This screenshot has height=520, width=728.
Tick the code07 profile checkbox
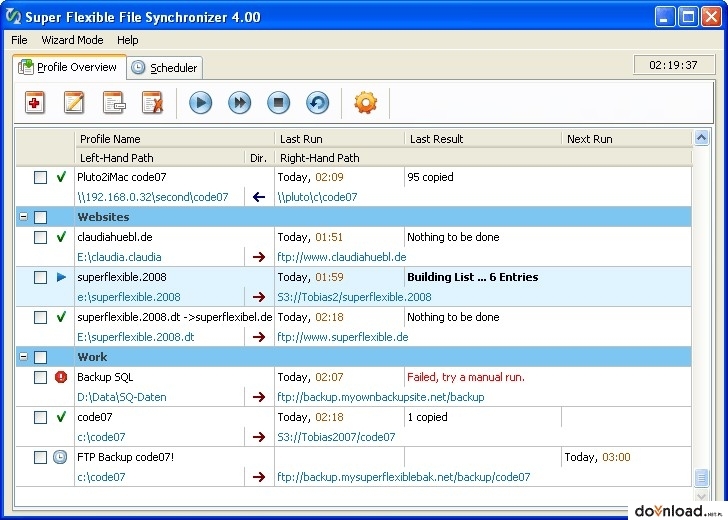tap(40, 417)
